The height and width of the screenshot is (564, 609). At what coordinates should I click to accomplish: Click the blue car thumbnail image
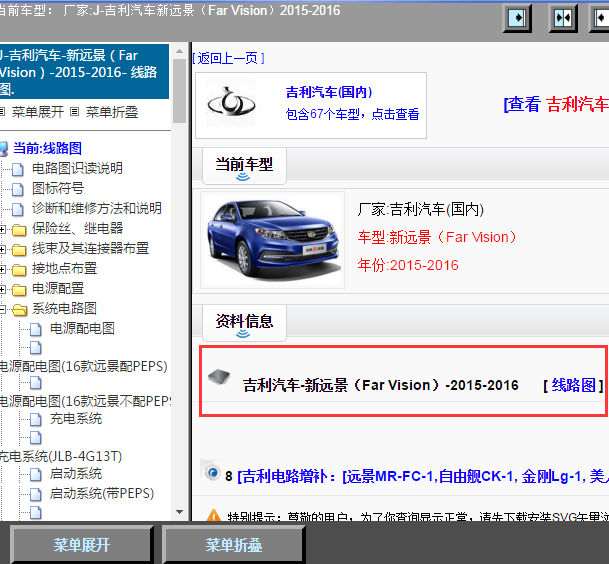pos(272,240)
